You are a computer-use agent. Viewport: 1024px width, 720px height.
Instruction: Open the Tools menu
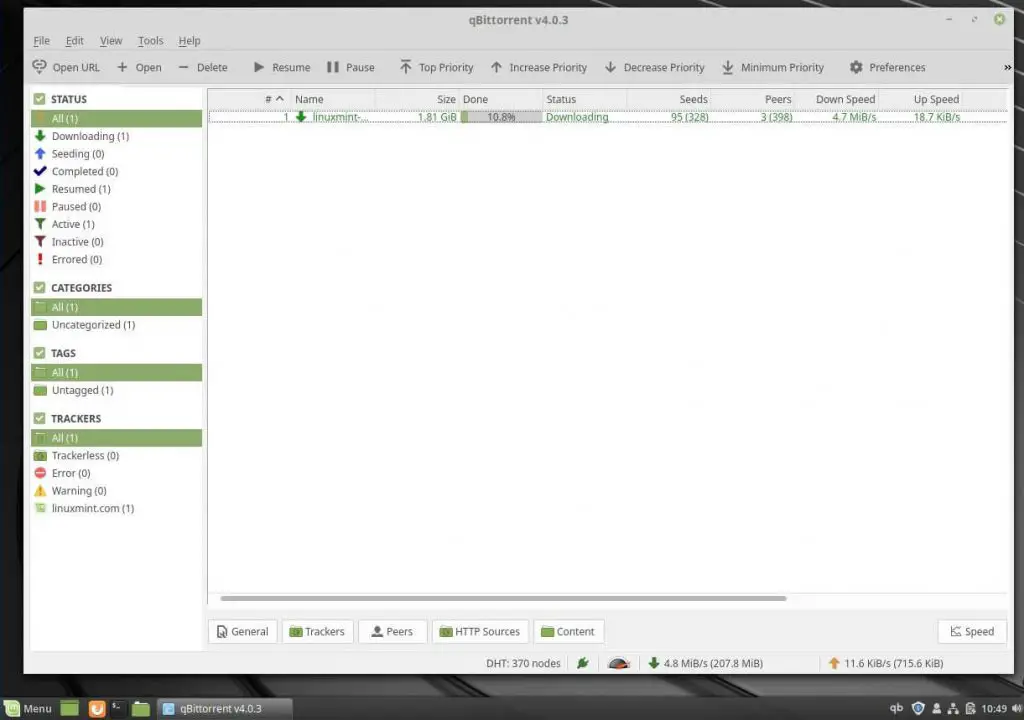[151, 41]
